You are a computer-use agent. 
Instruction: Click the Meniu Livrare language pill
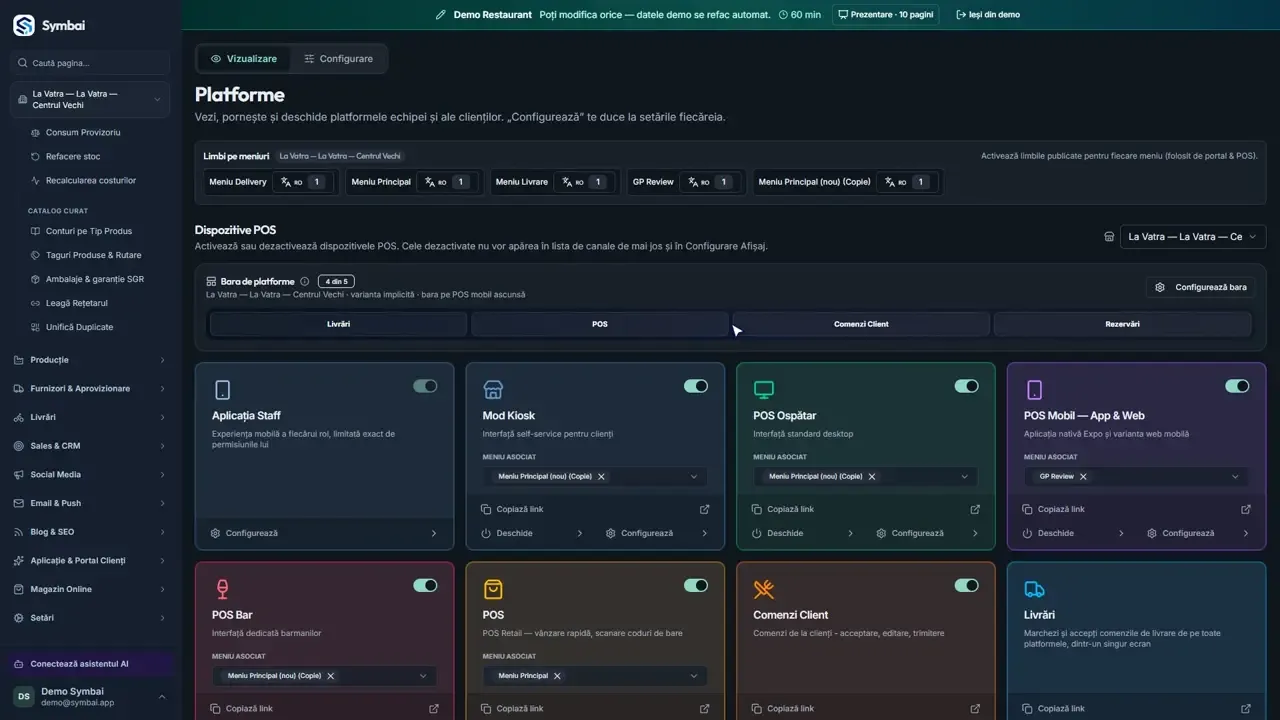pos(555,182)
